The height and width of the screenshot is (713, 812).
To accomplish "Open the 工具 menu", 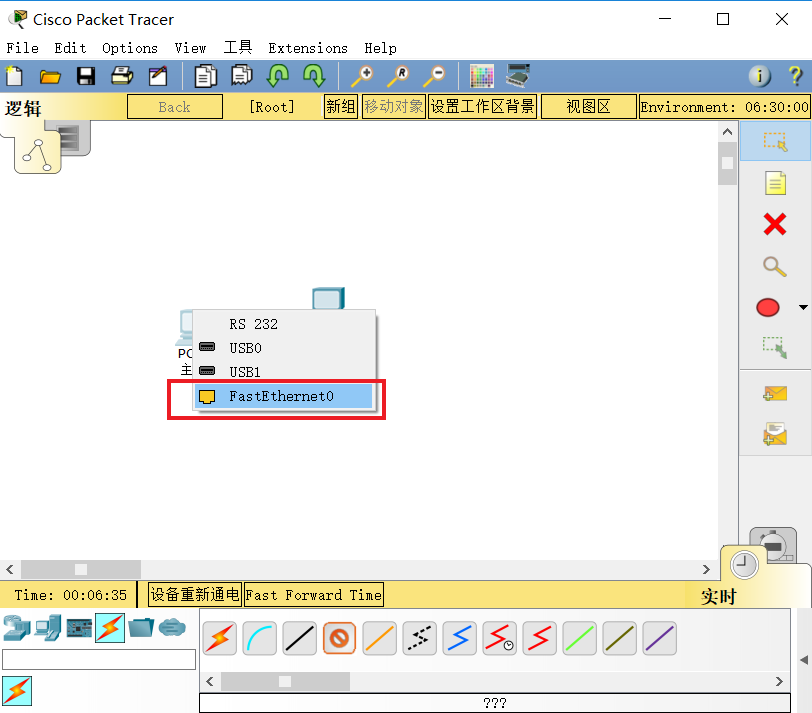I will (238, 48).
